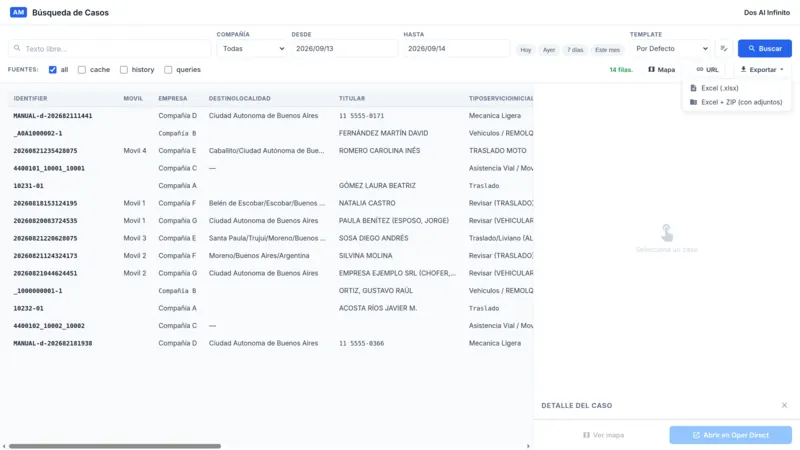
Task: Select row 20260821044624451
Action: [x=270, y=273]
